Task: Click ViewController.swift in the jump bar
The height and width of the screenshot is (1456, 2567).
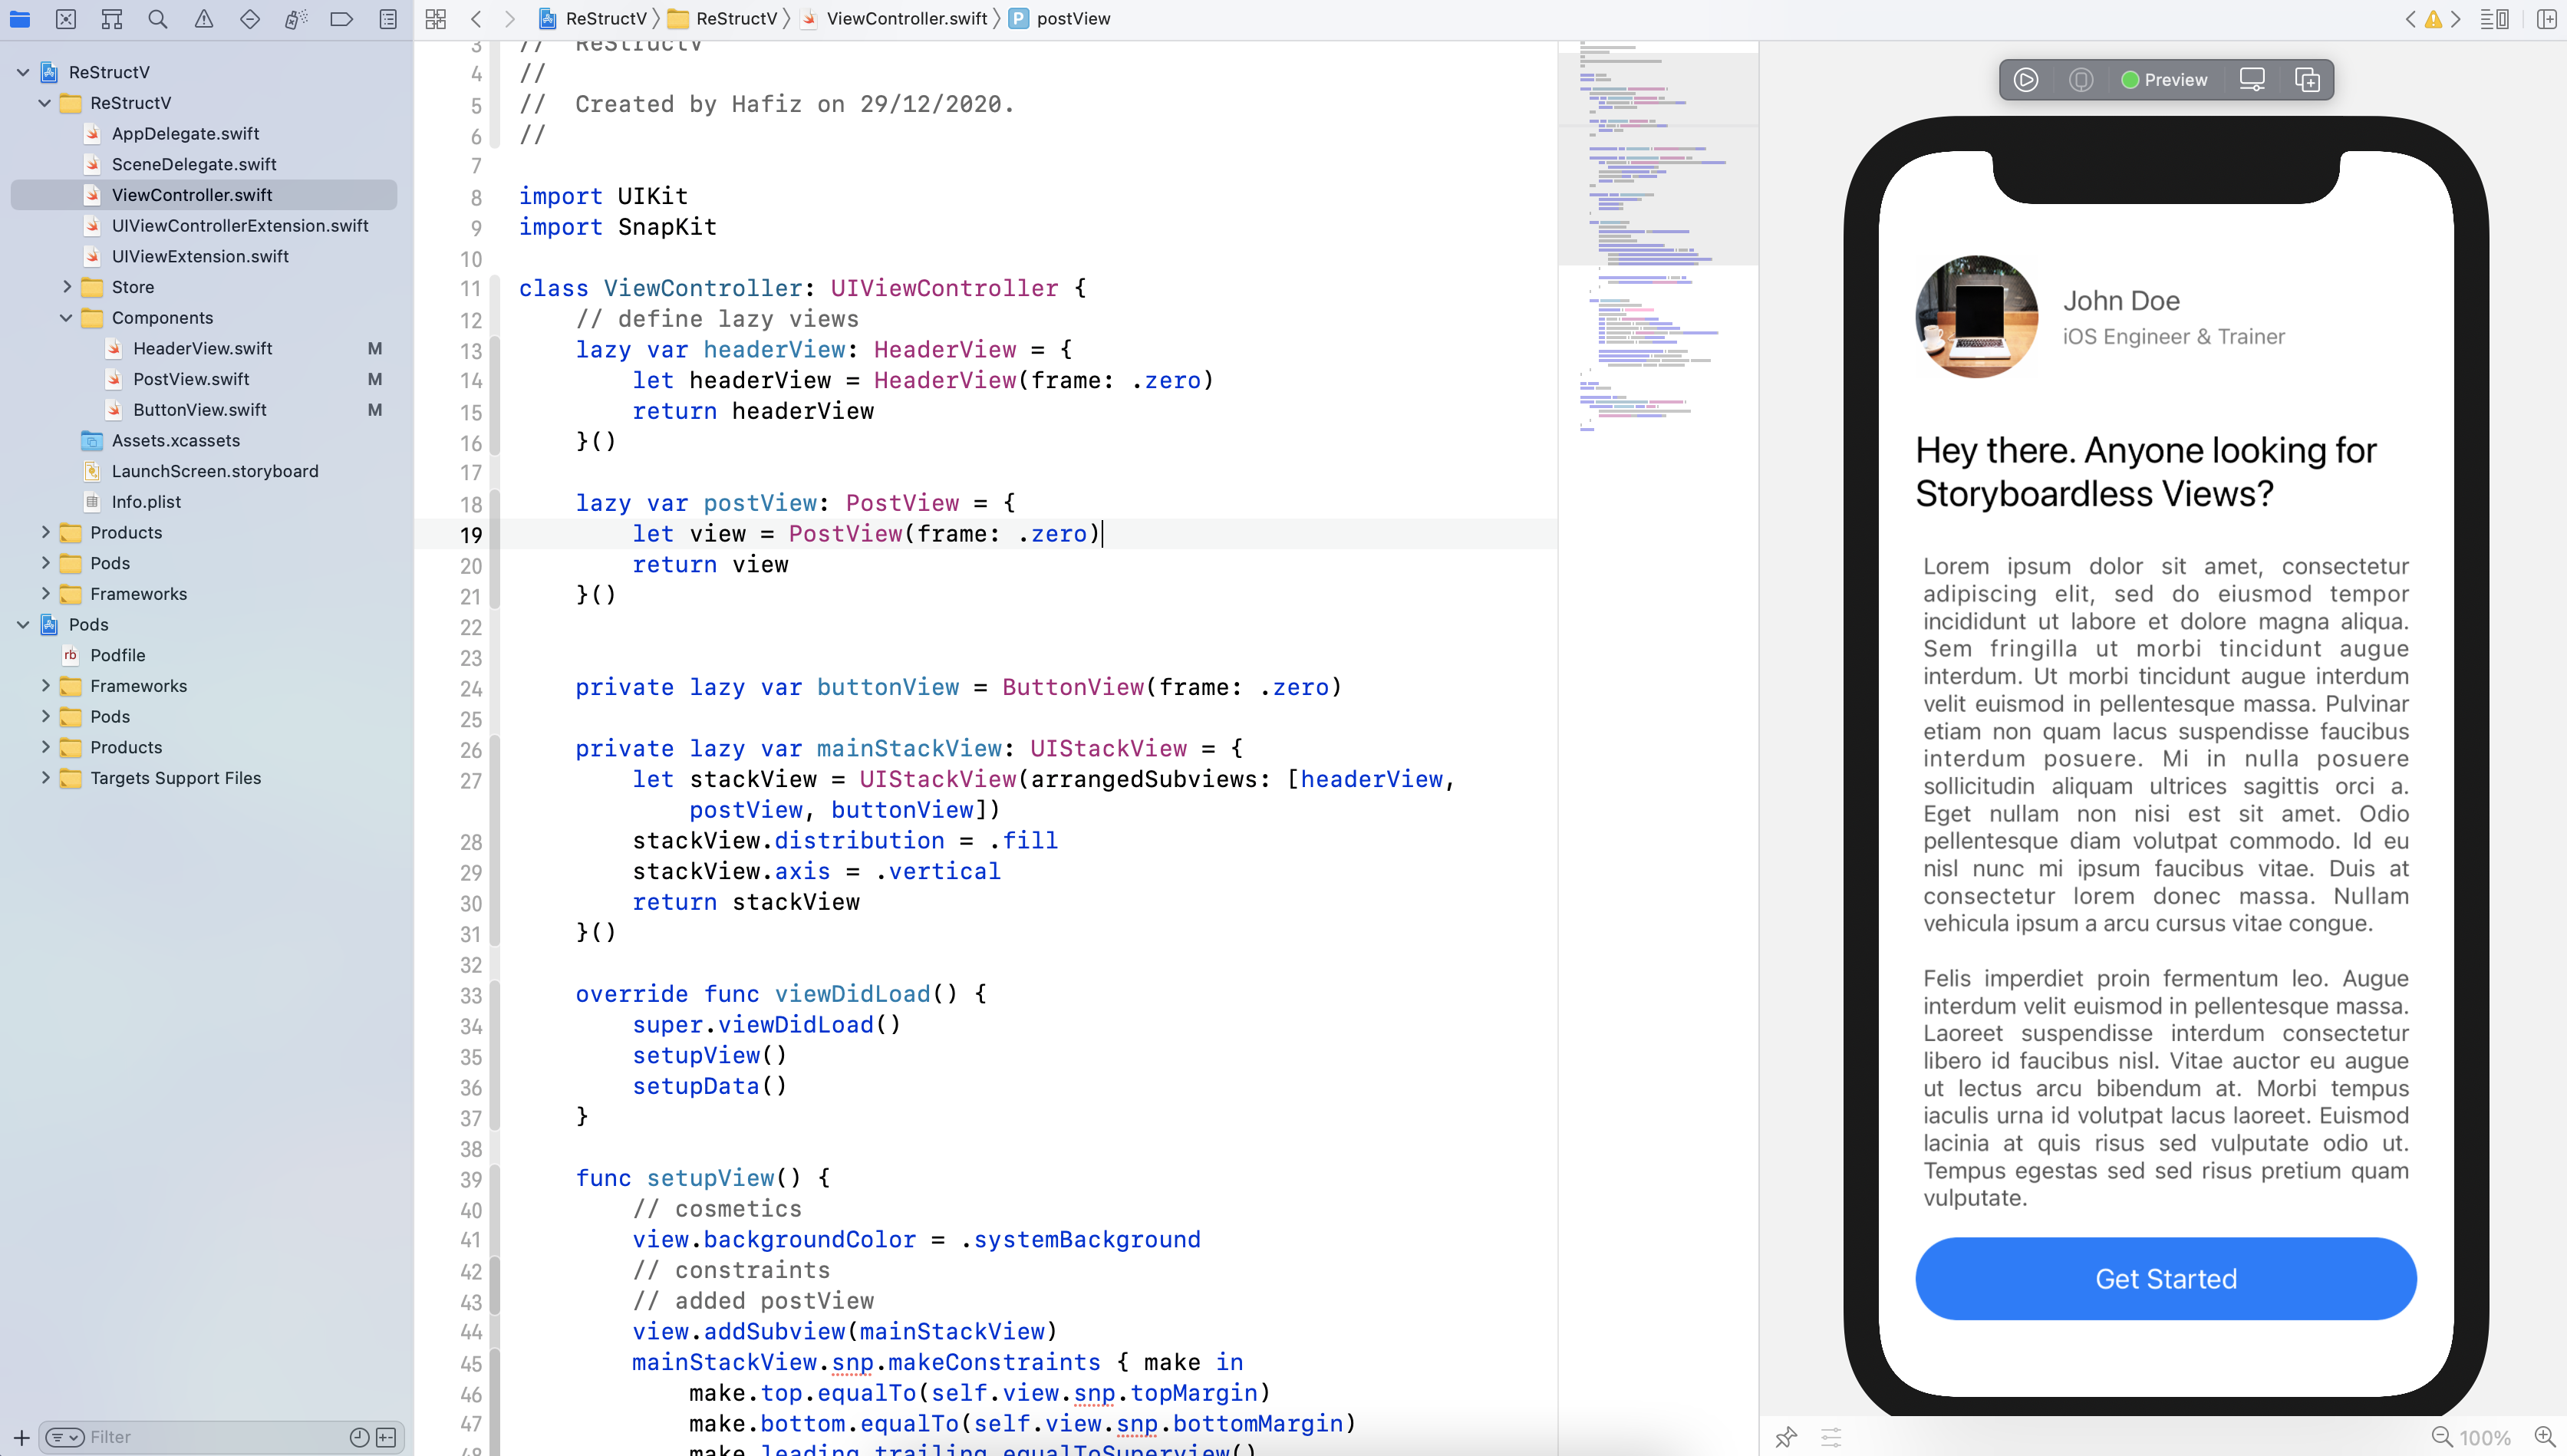Action: click(x=906, y=19)
